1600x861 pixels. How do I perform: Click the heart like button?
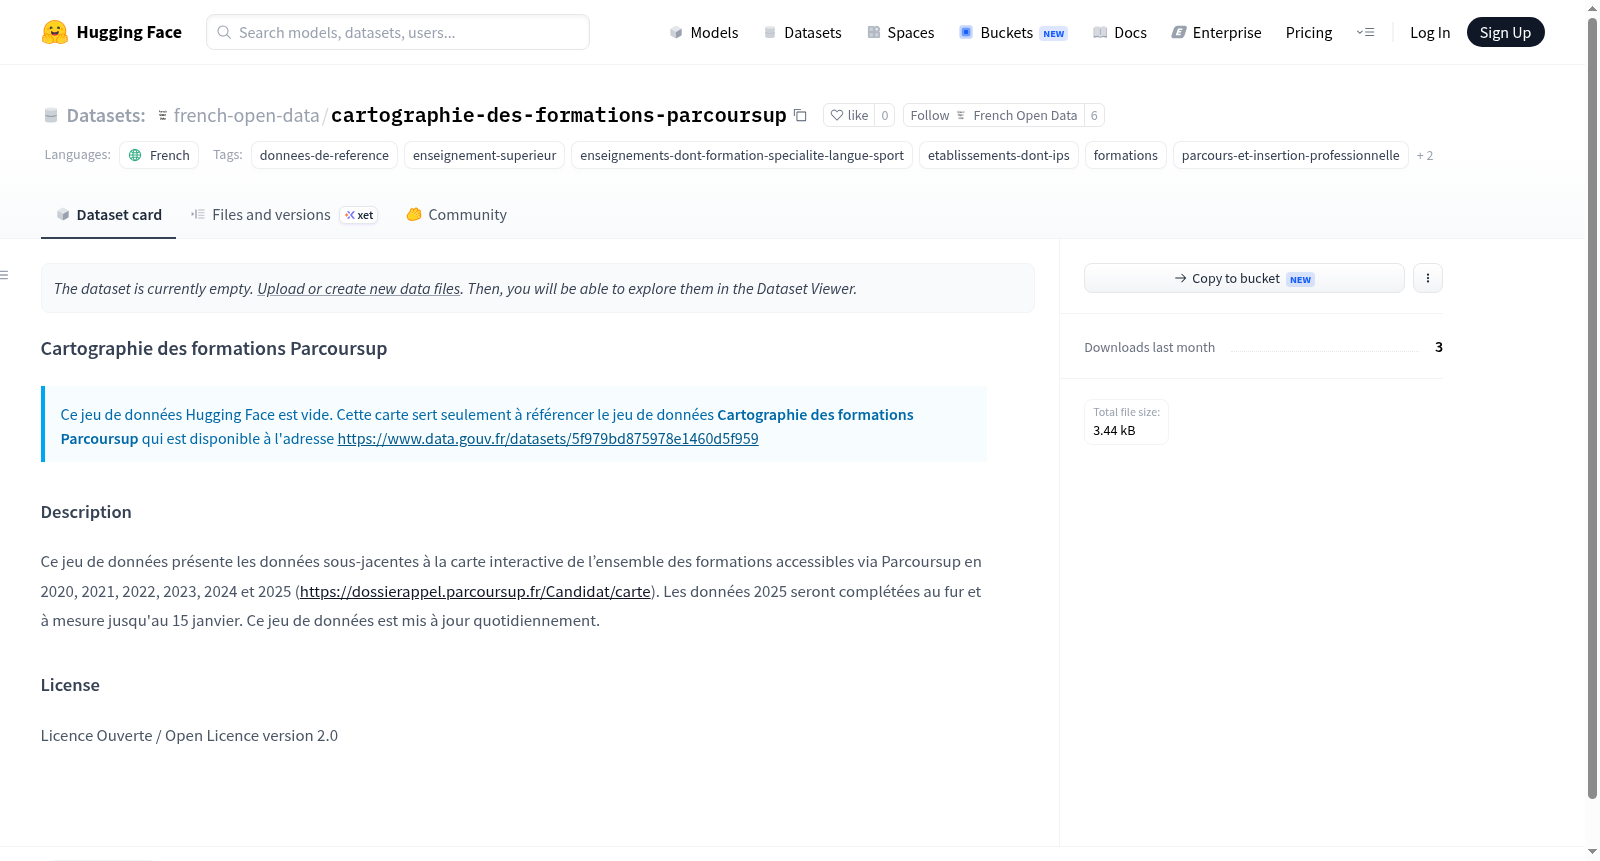pyautogui.click(x=849, y=115)
